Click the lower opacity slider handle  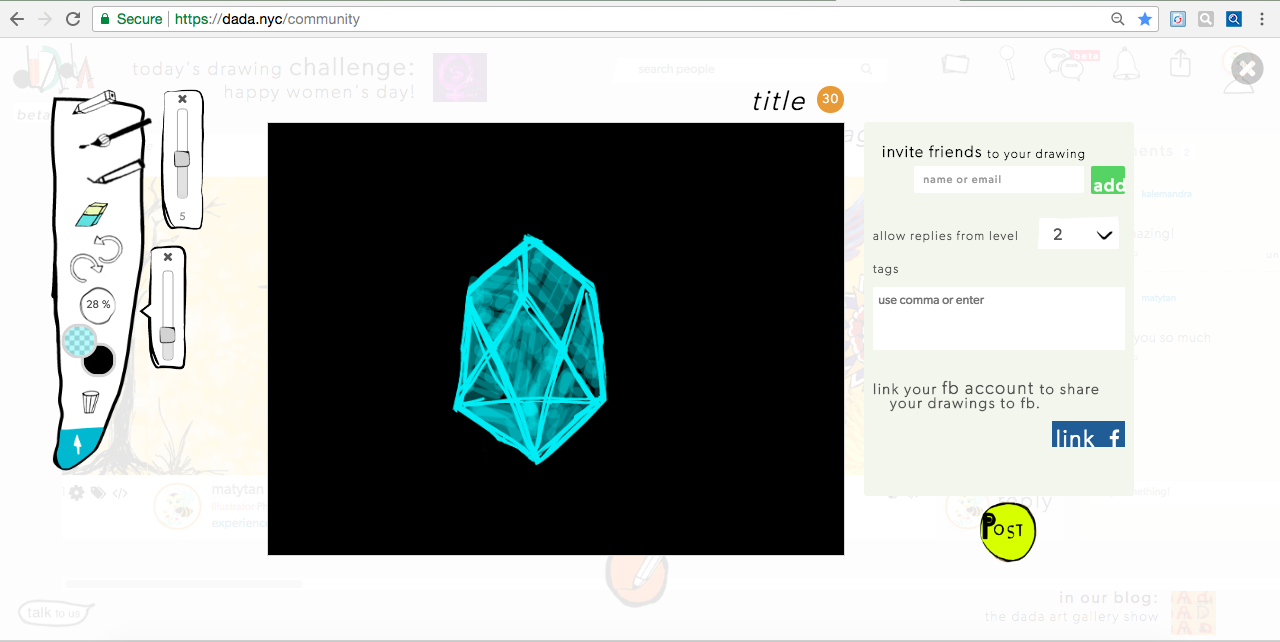click(x=167, y=335)
